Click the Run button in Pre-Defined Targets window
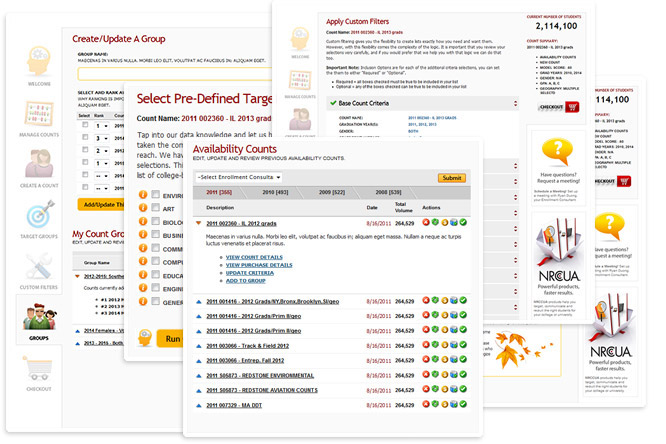Image resolution: width=666 pixels, height=444 pixels. click(170, 339)
